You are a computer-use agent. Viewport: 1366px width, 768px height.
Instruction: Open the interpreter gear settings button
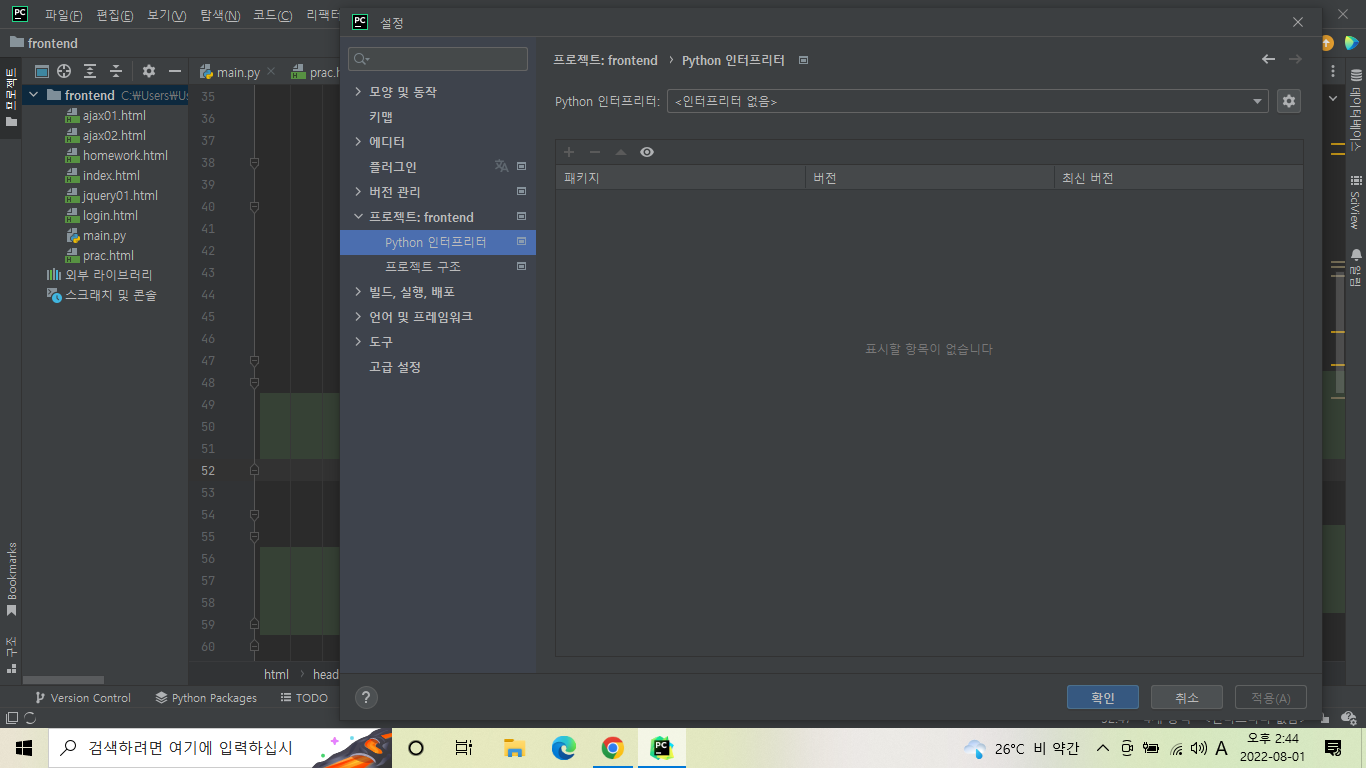point(1289,101)
